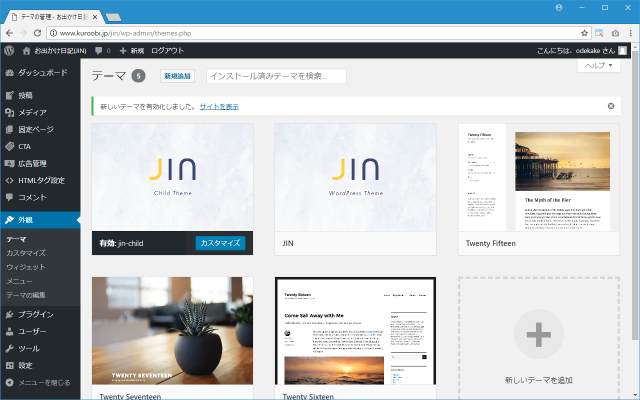Image resolution: width=640 pixels, height=400 pixels.
Task: Click the 広告管理 icon in sidebar
Action: [x=10, y=164]
